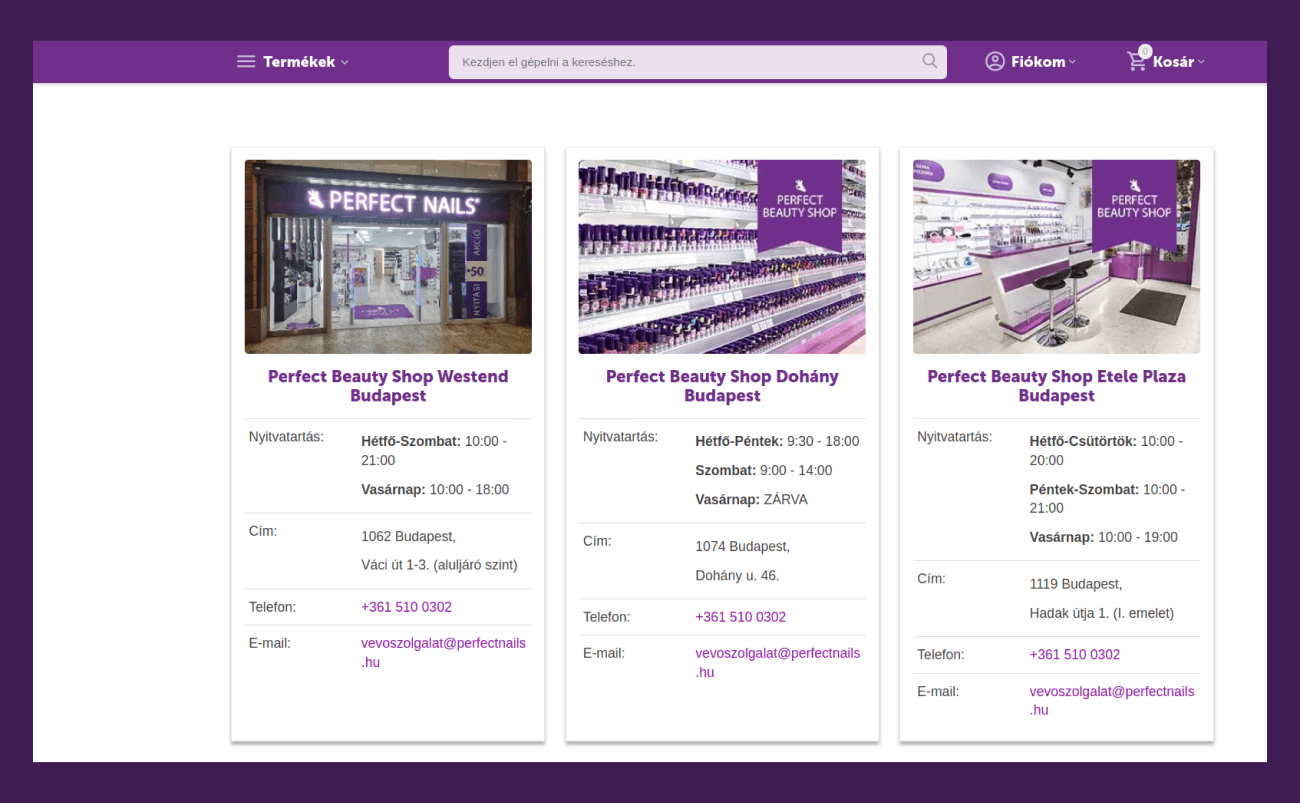Select the Westend address line 'Váci út 1-3. (aluljáró szint)'
Screen dimensions: 1300x803
point(439,565)
